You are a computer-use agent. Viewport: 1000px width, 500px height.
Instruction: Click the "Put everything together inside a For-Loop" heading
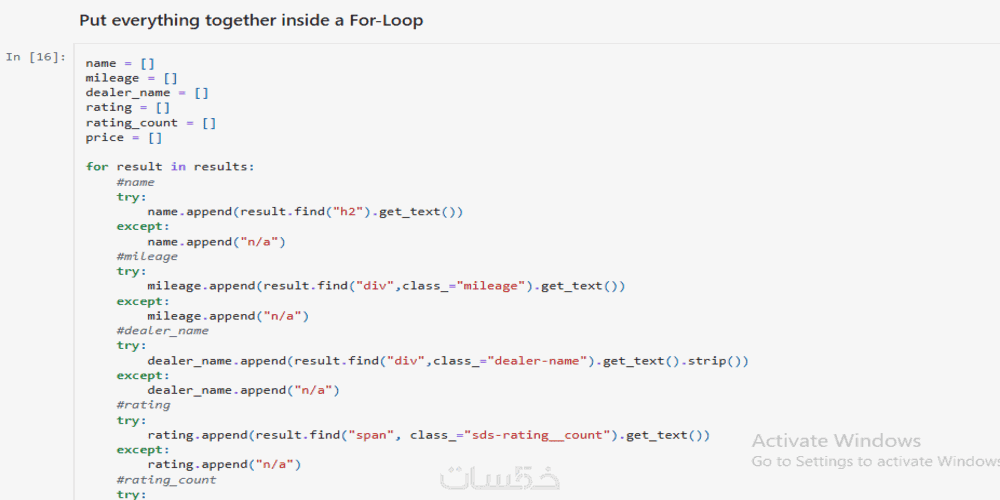(251, 20)
